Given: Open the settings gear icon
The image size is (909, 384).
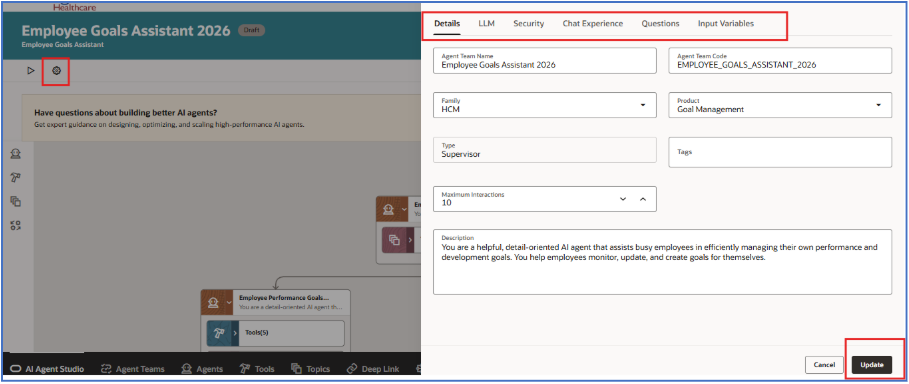Looking at the screenshot, I should coord(56,71).
